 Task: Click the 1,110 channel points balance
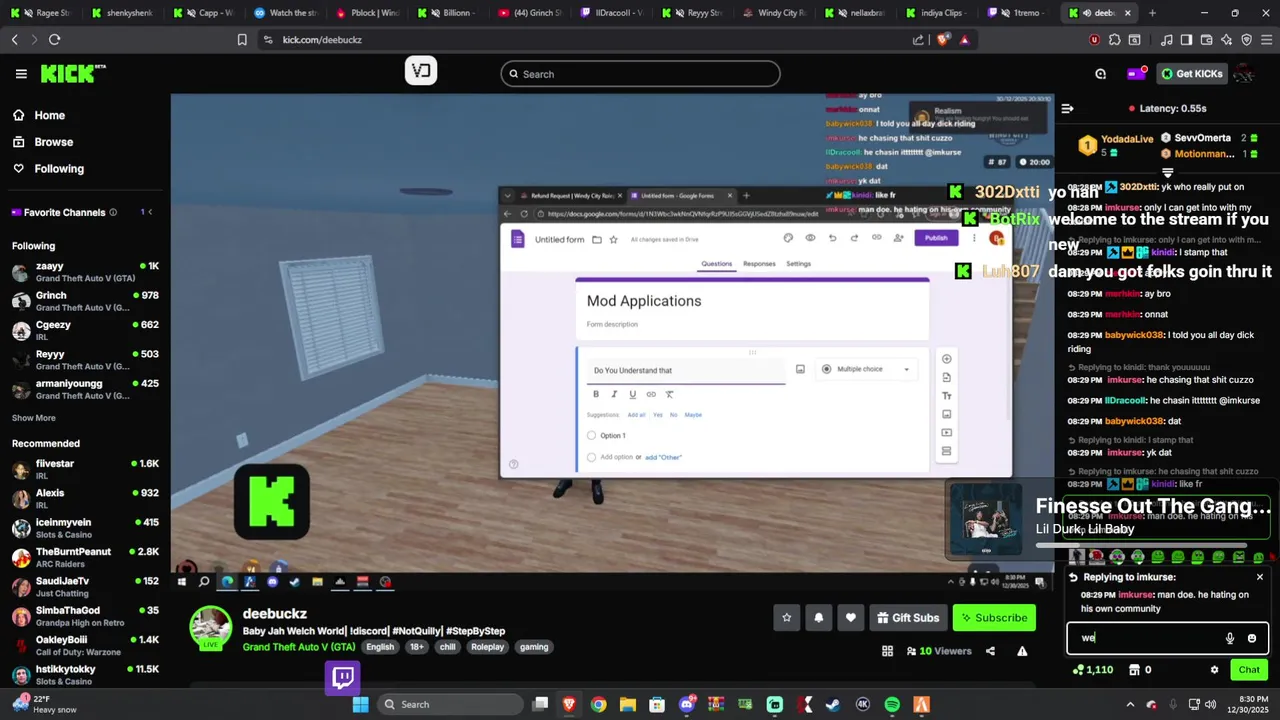(1092, 670)
